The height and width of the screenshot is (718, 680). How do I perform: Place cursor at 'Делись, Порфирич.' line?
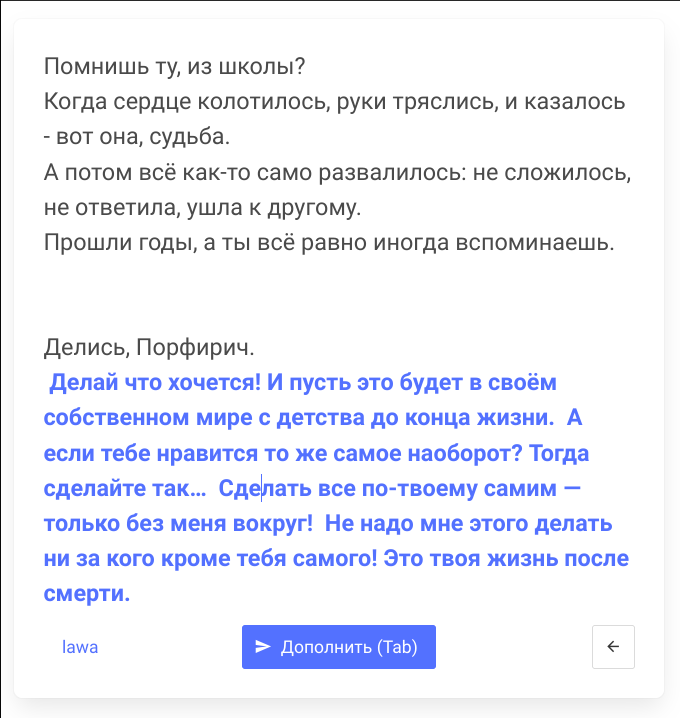[150, 348]
